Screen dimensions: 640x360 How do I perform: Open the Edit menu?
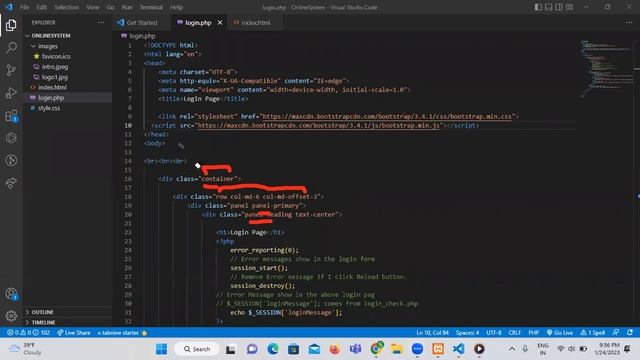41,7
